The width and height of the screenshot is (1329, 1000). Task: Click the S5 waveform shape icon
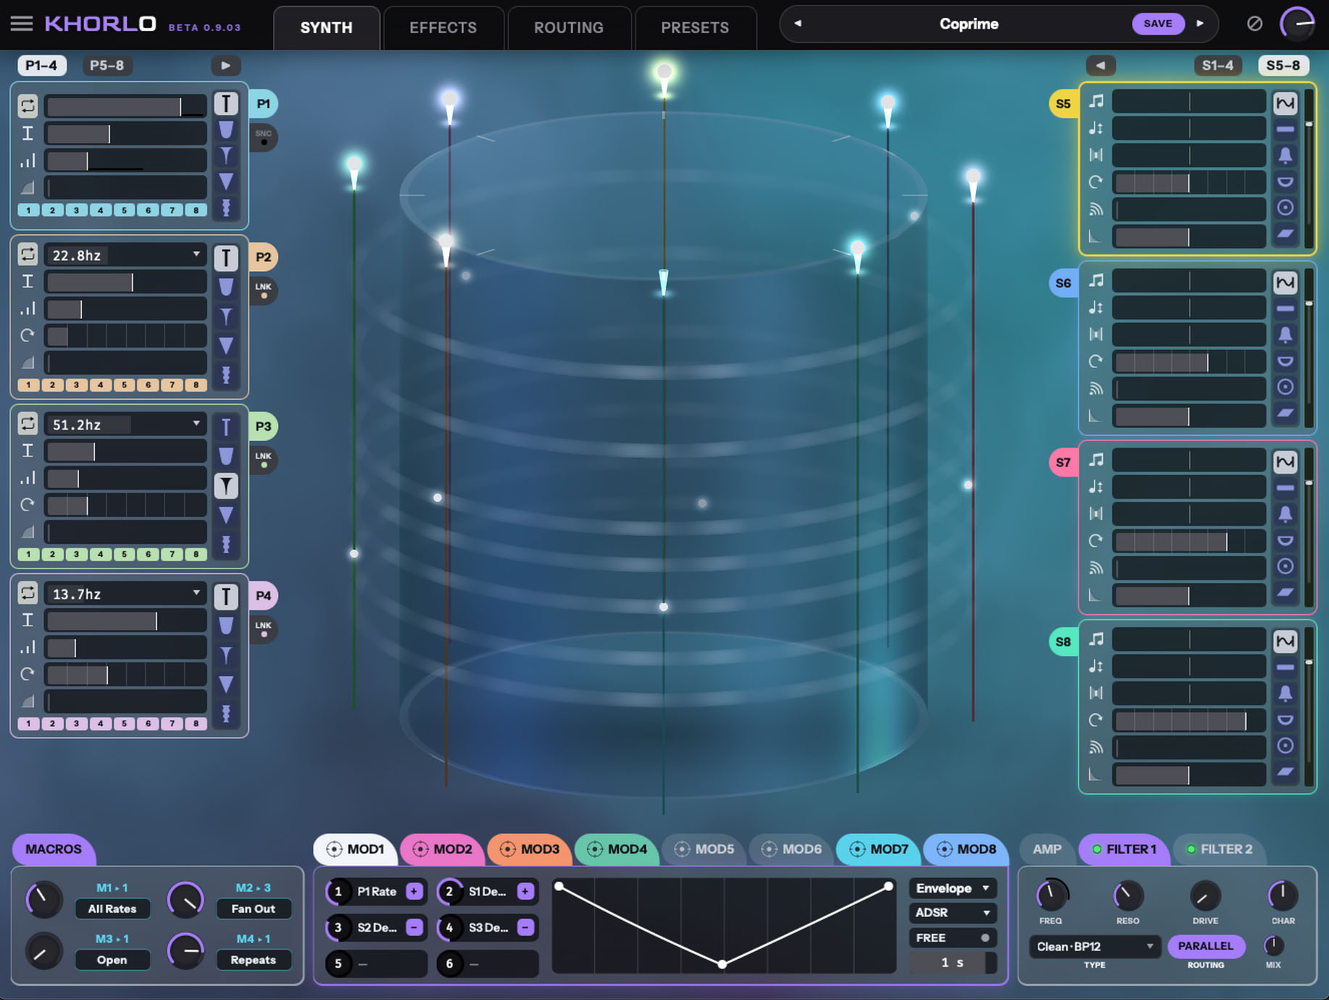1285,103
